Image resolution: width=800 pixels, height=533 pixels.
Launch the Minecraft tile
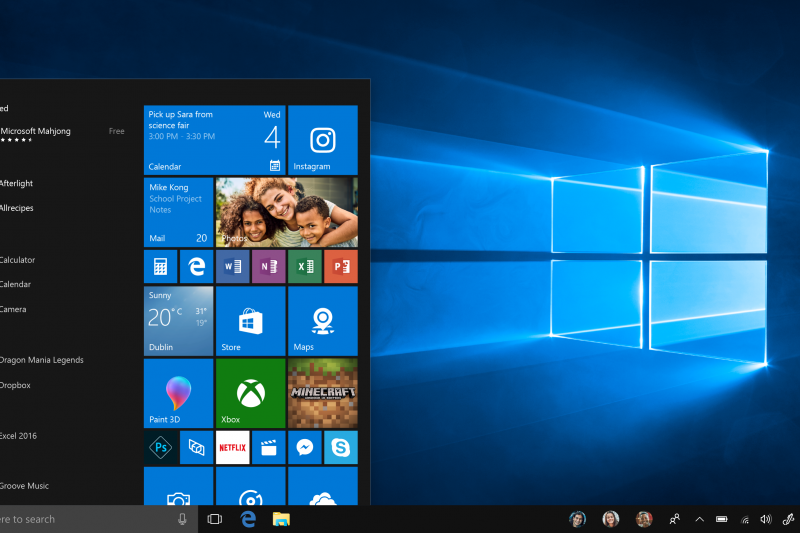[322, 393]
